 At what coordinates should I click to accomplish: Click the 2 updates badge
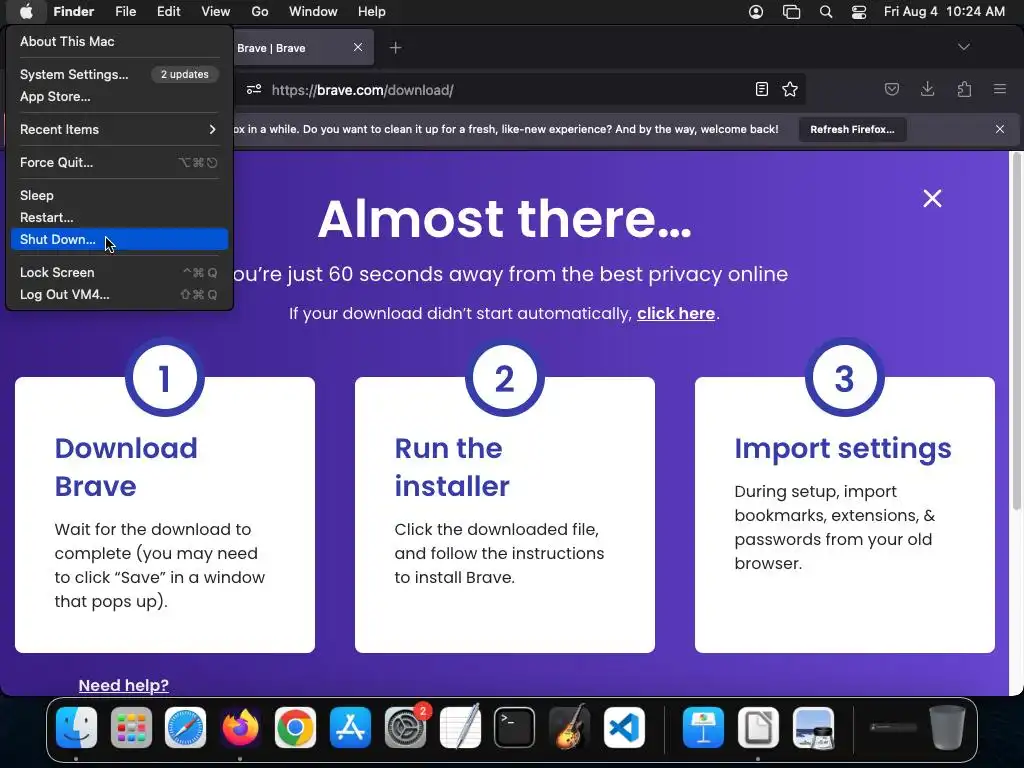(x=185, y=74)
